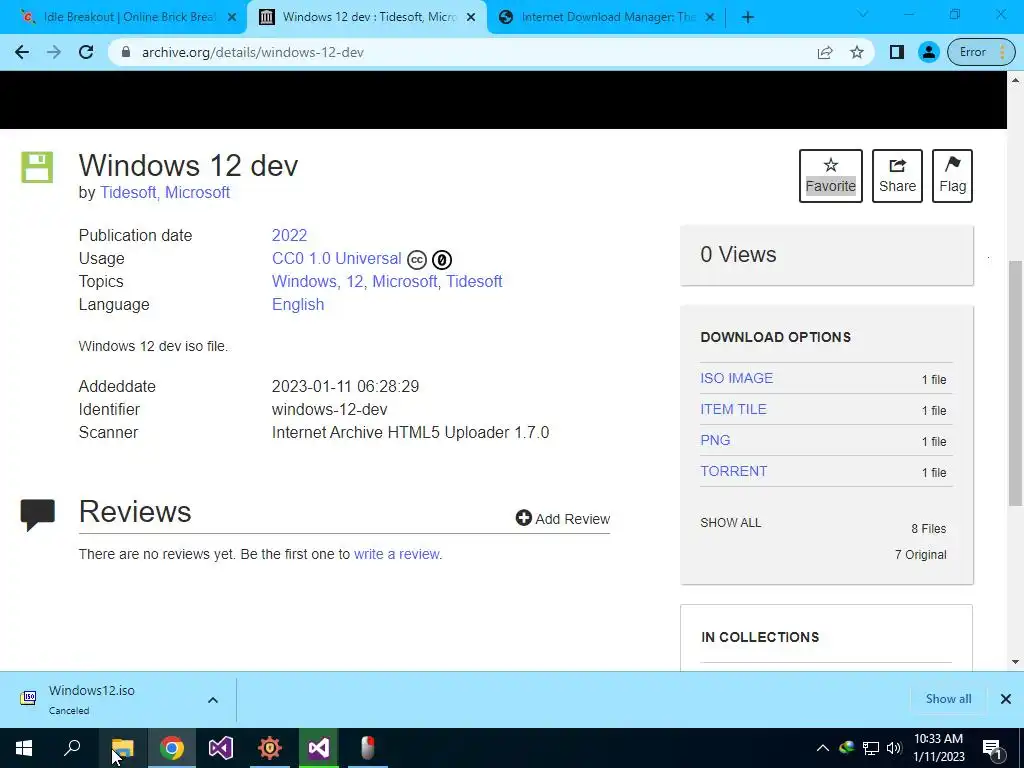The image size is (1024, 768).
Task: Open CC0 1.0 Universal license link
Action: [336, 259]
